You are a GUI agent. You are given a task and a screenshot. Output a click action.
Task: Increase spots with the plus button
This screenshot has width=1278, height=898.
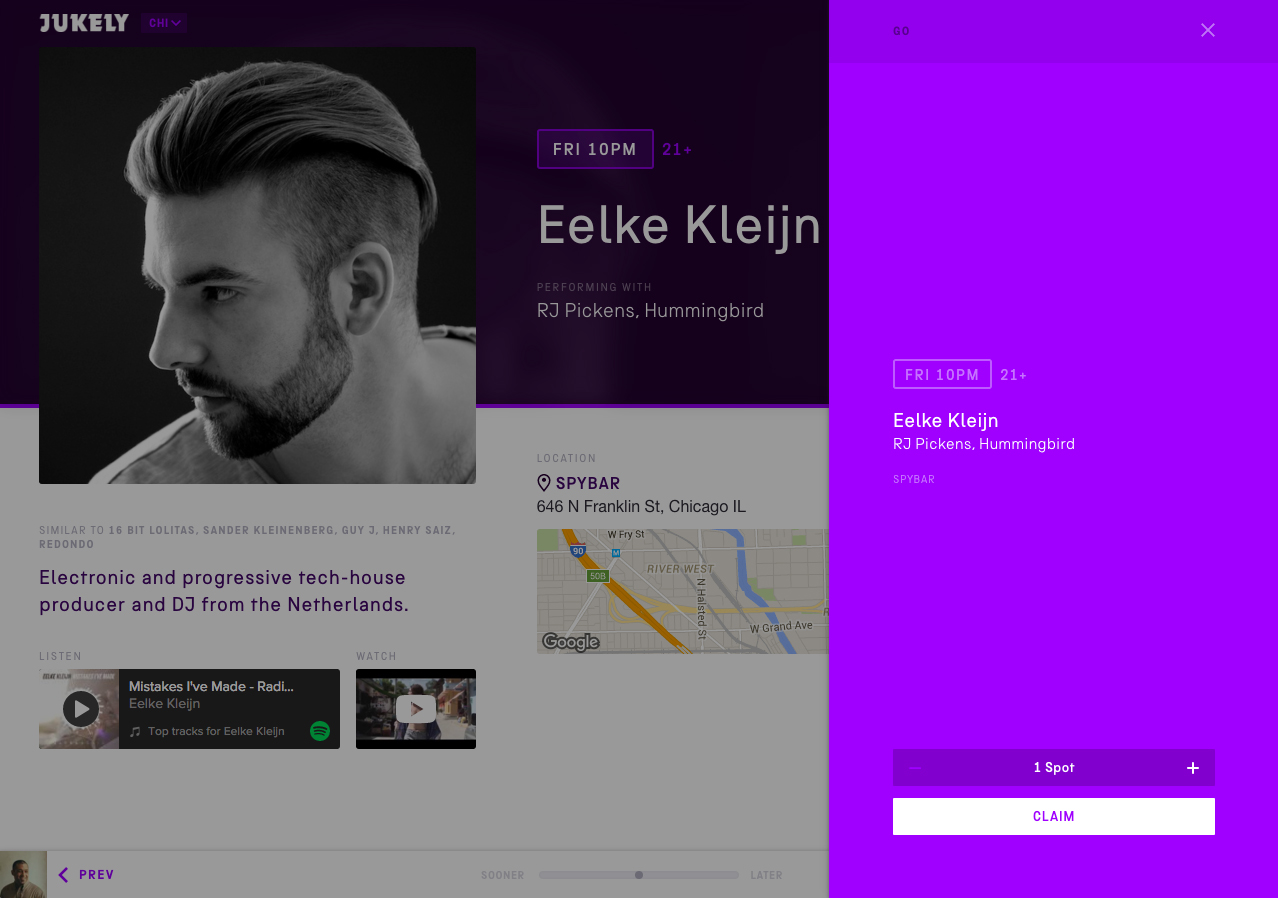point(1192,768)
